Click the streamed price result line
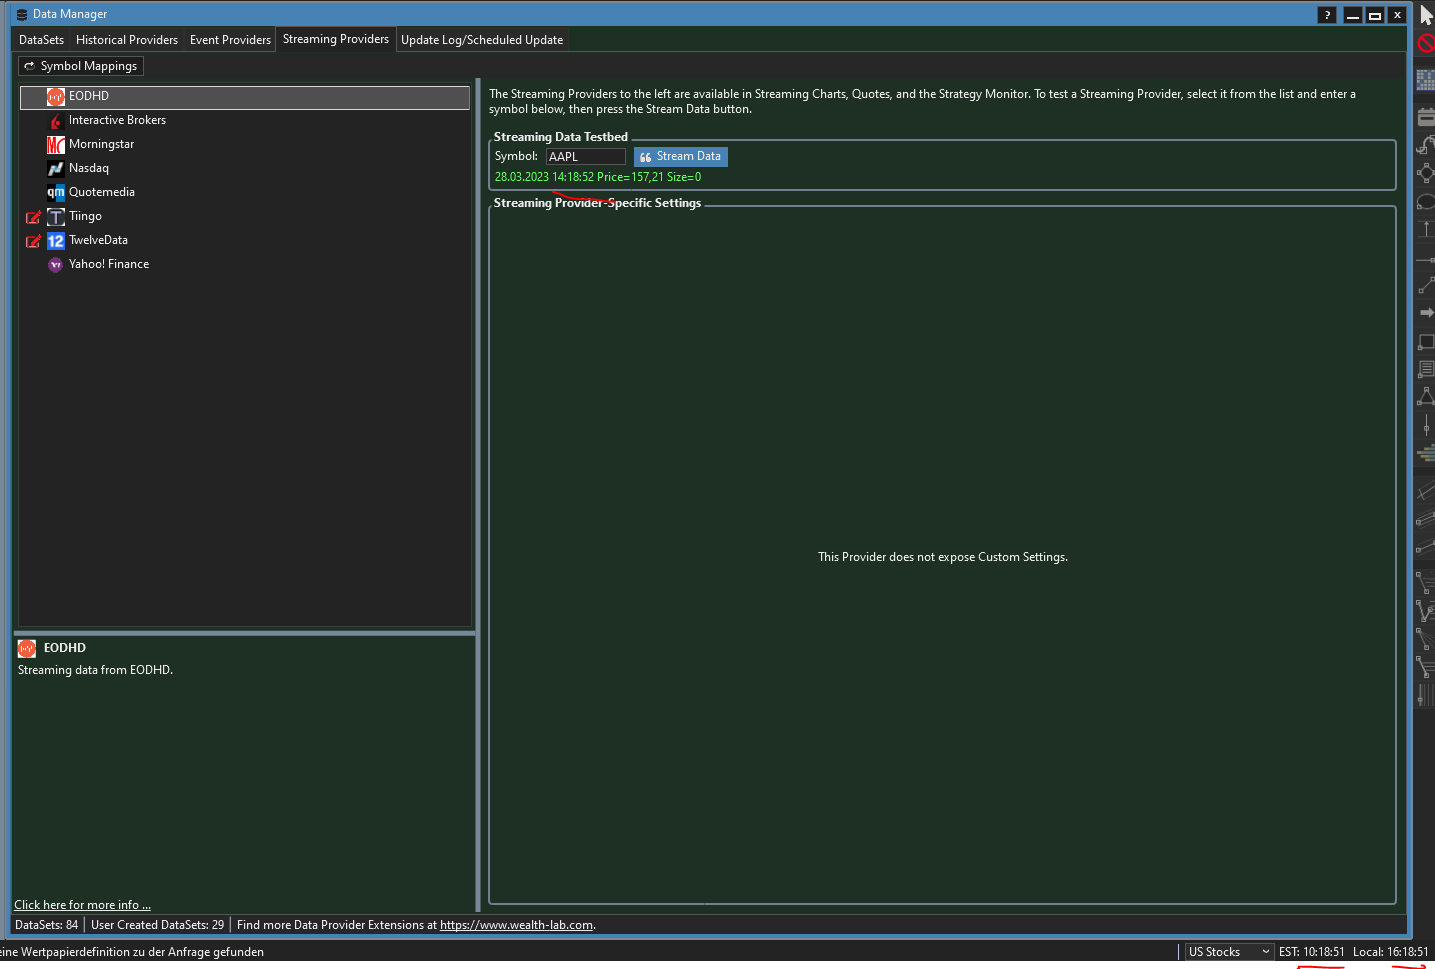 coord(598,177)
